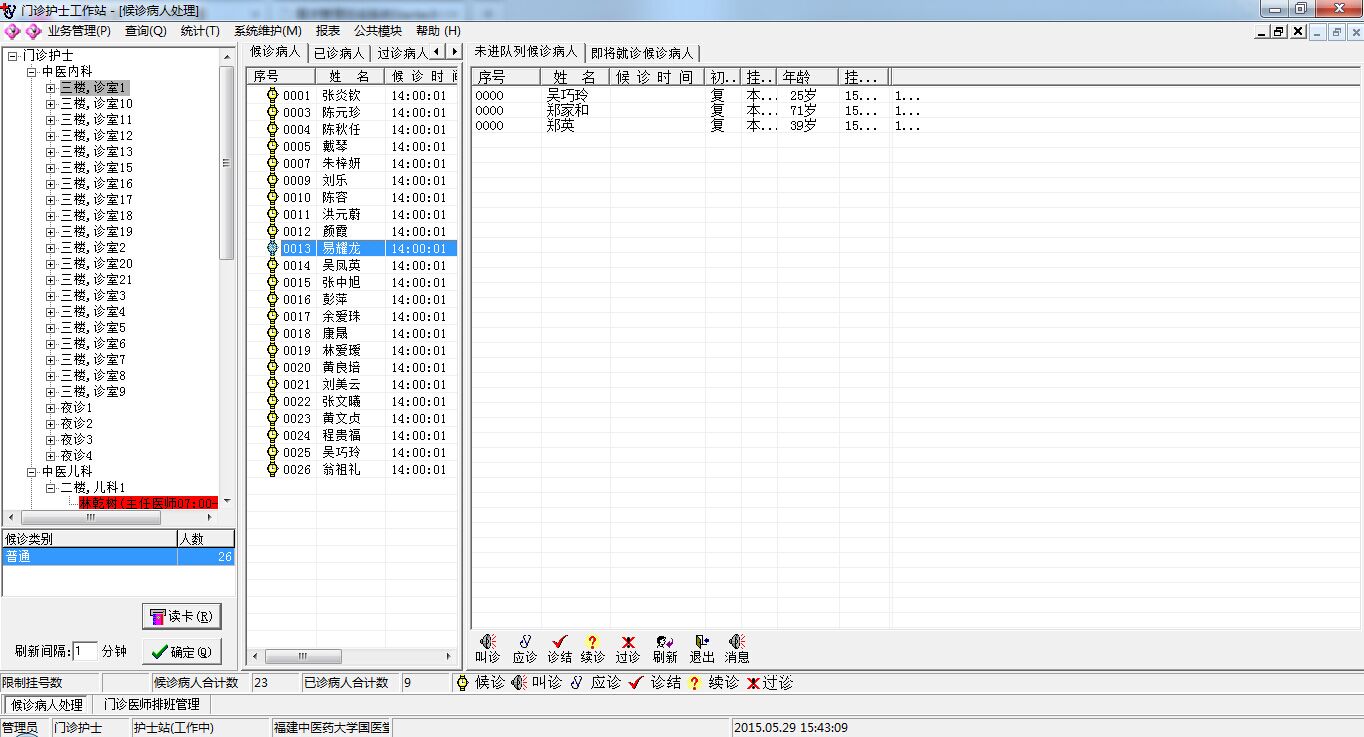The image size is (1364, 737).
Task: Click the 续诊 question mark toolbar icon
Action: click(593, 642)
